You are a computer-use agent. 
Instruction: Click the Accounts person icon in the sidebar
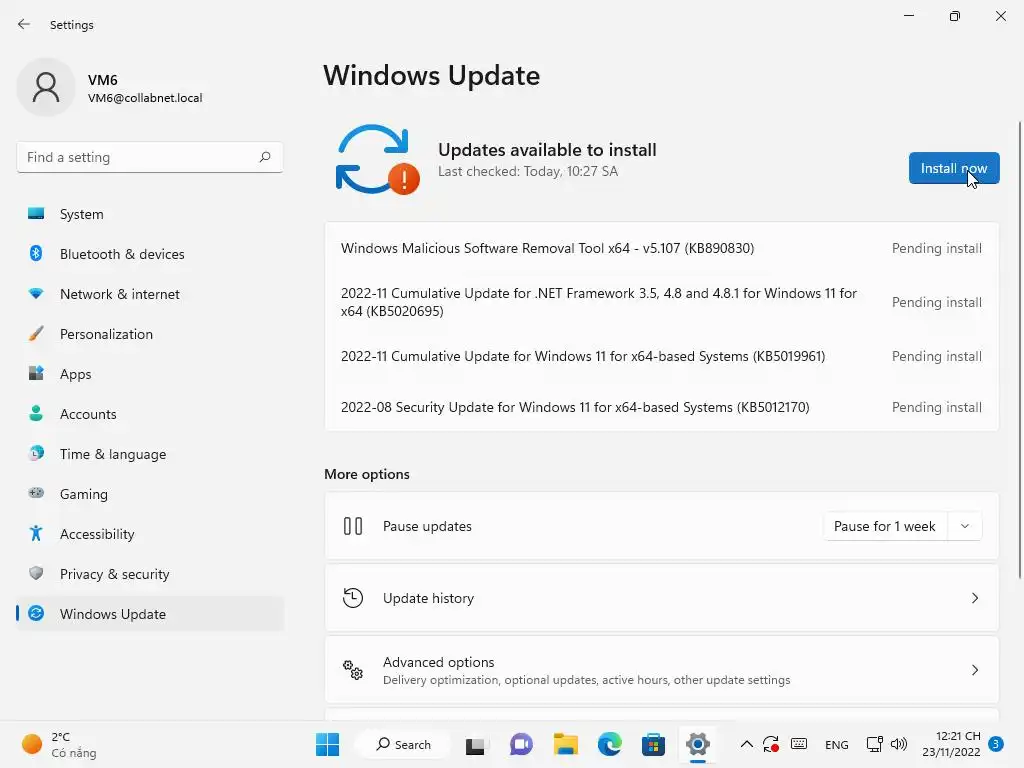click(36, 413)
